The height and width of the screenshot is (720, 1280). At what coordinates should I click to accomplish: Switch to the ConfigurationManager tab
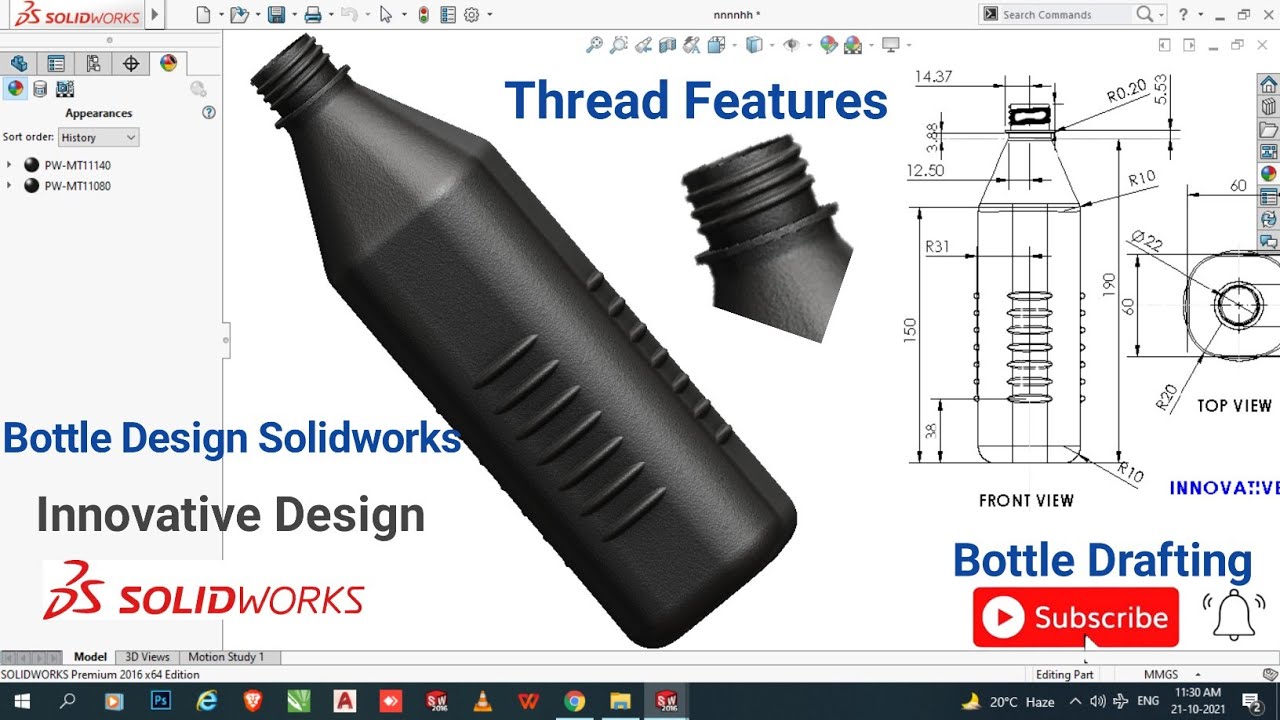pyautogui.click(x=93, y=63)
